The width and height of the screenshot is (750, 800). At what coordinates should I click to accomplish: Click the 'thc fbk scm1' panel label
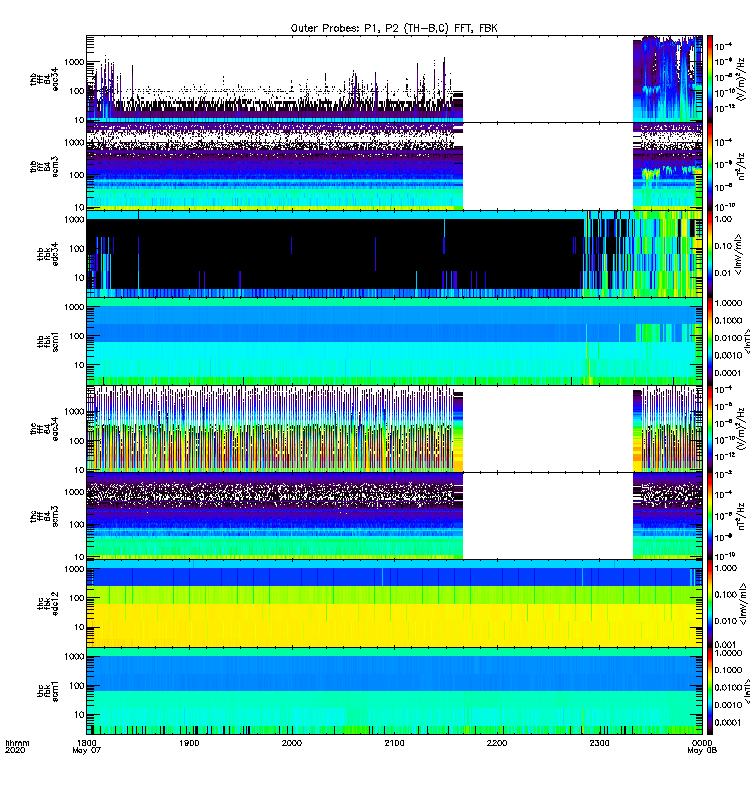[48, 692]
